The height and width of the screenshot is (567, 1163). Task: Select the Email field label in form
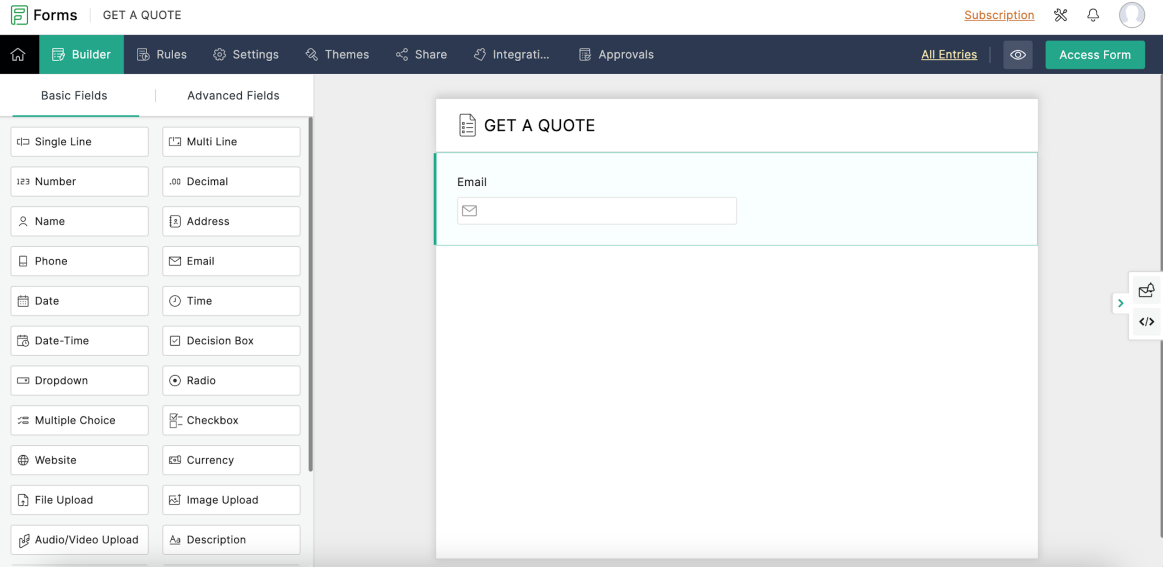472,182
